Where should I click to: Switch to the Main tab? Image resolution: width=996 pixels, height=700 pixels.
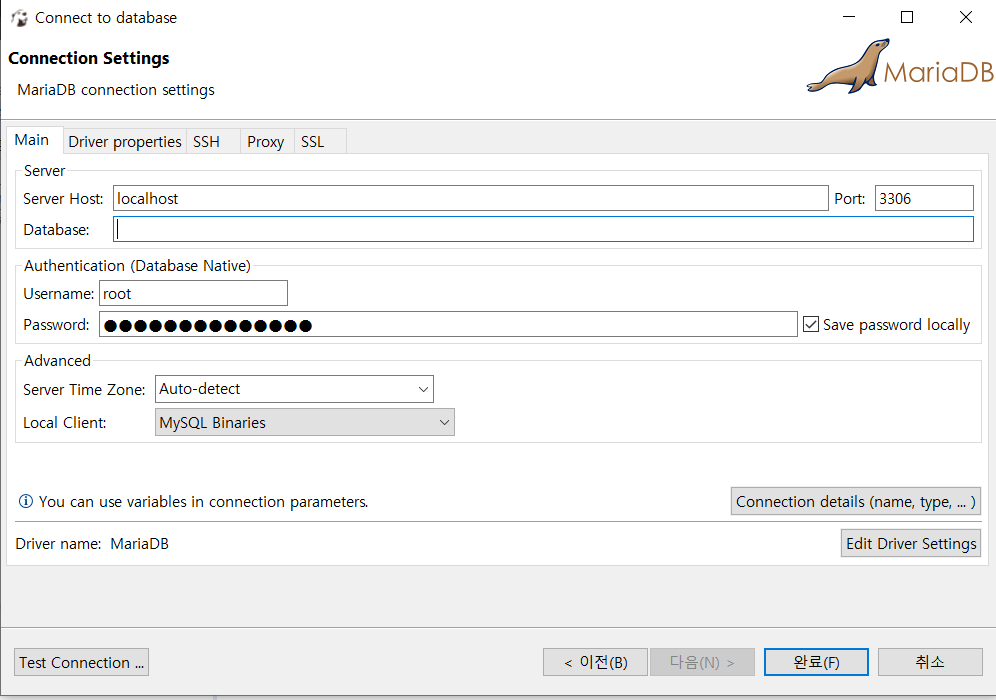click(32, 140)
